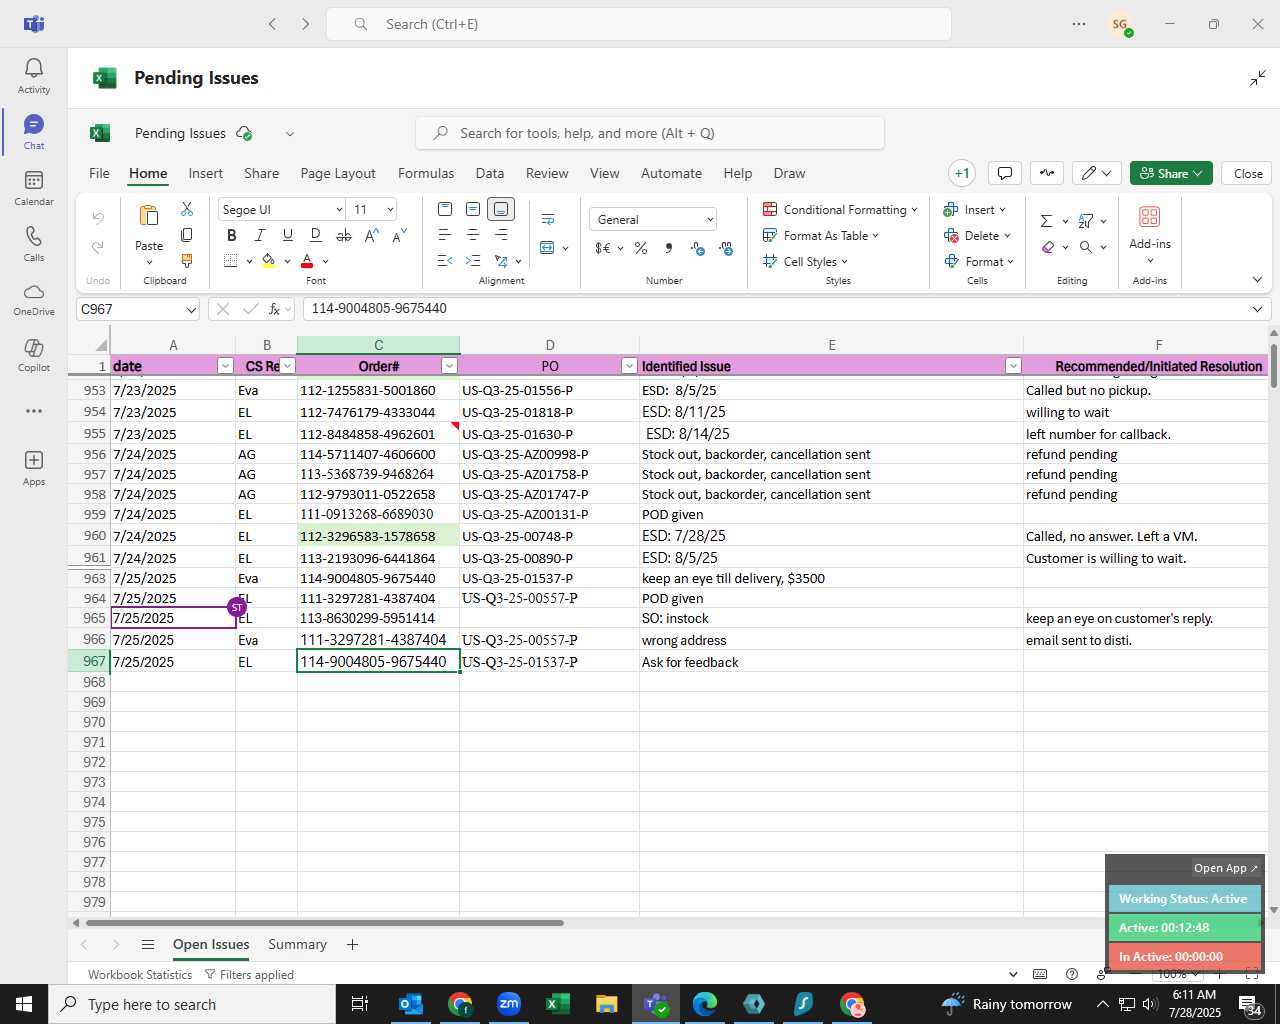Click the Catch up activity icon
The width and height of the screenshot is (1280, 1024).
[1047, 173]
